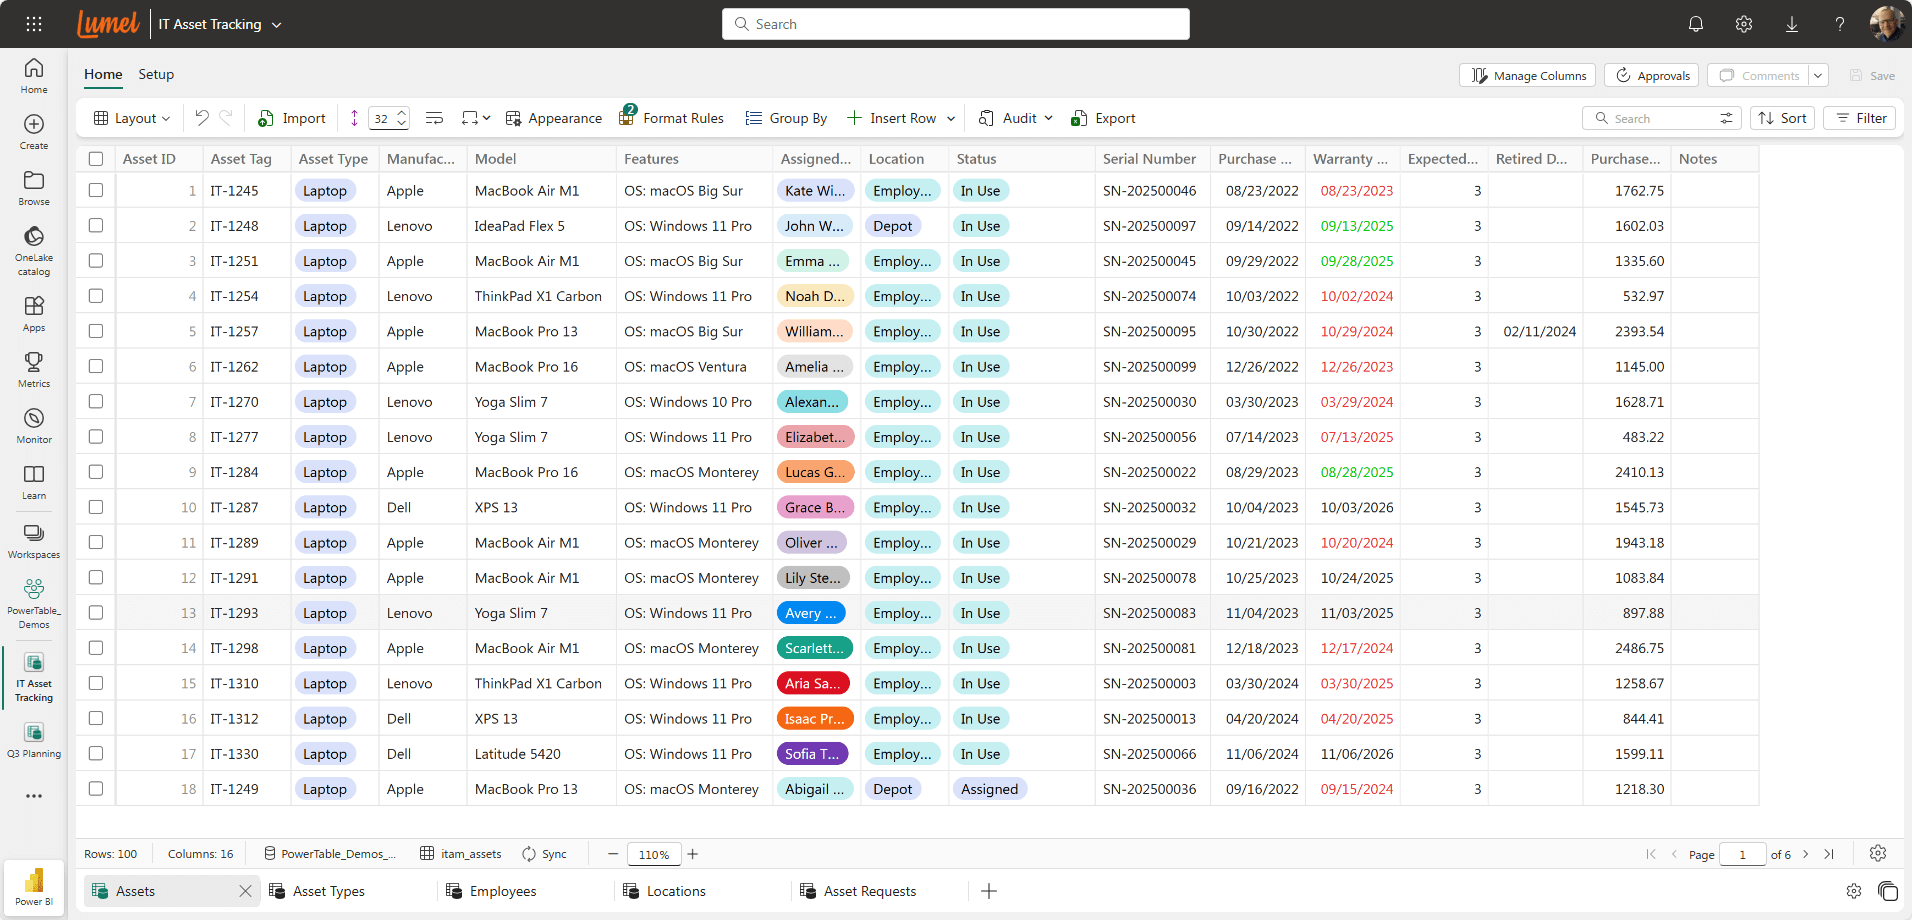Open the Employees sheet tab
This screenshot has height=920, width=1912.
point(502,891)
